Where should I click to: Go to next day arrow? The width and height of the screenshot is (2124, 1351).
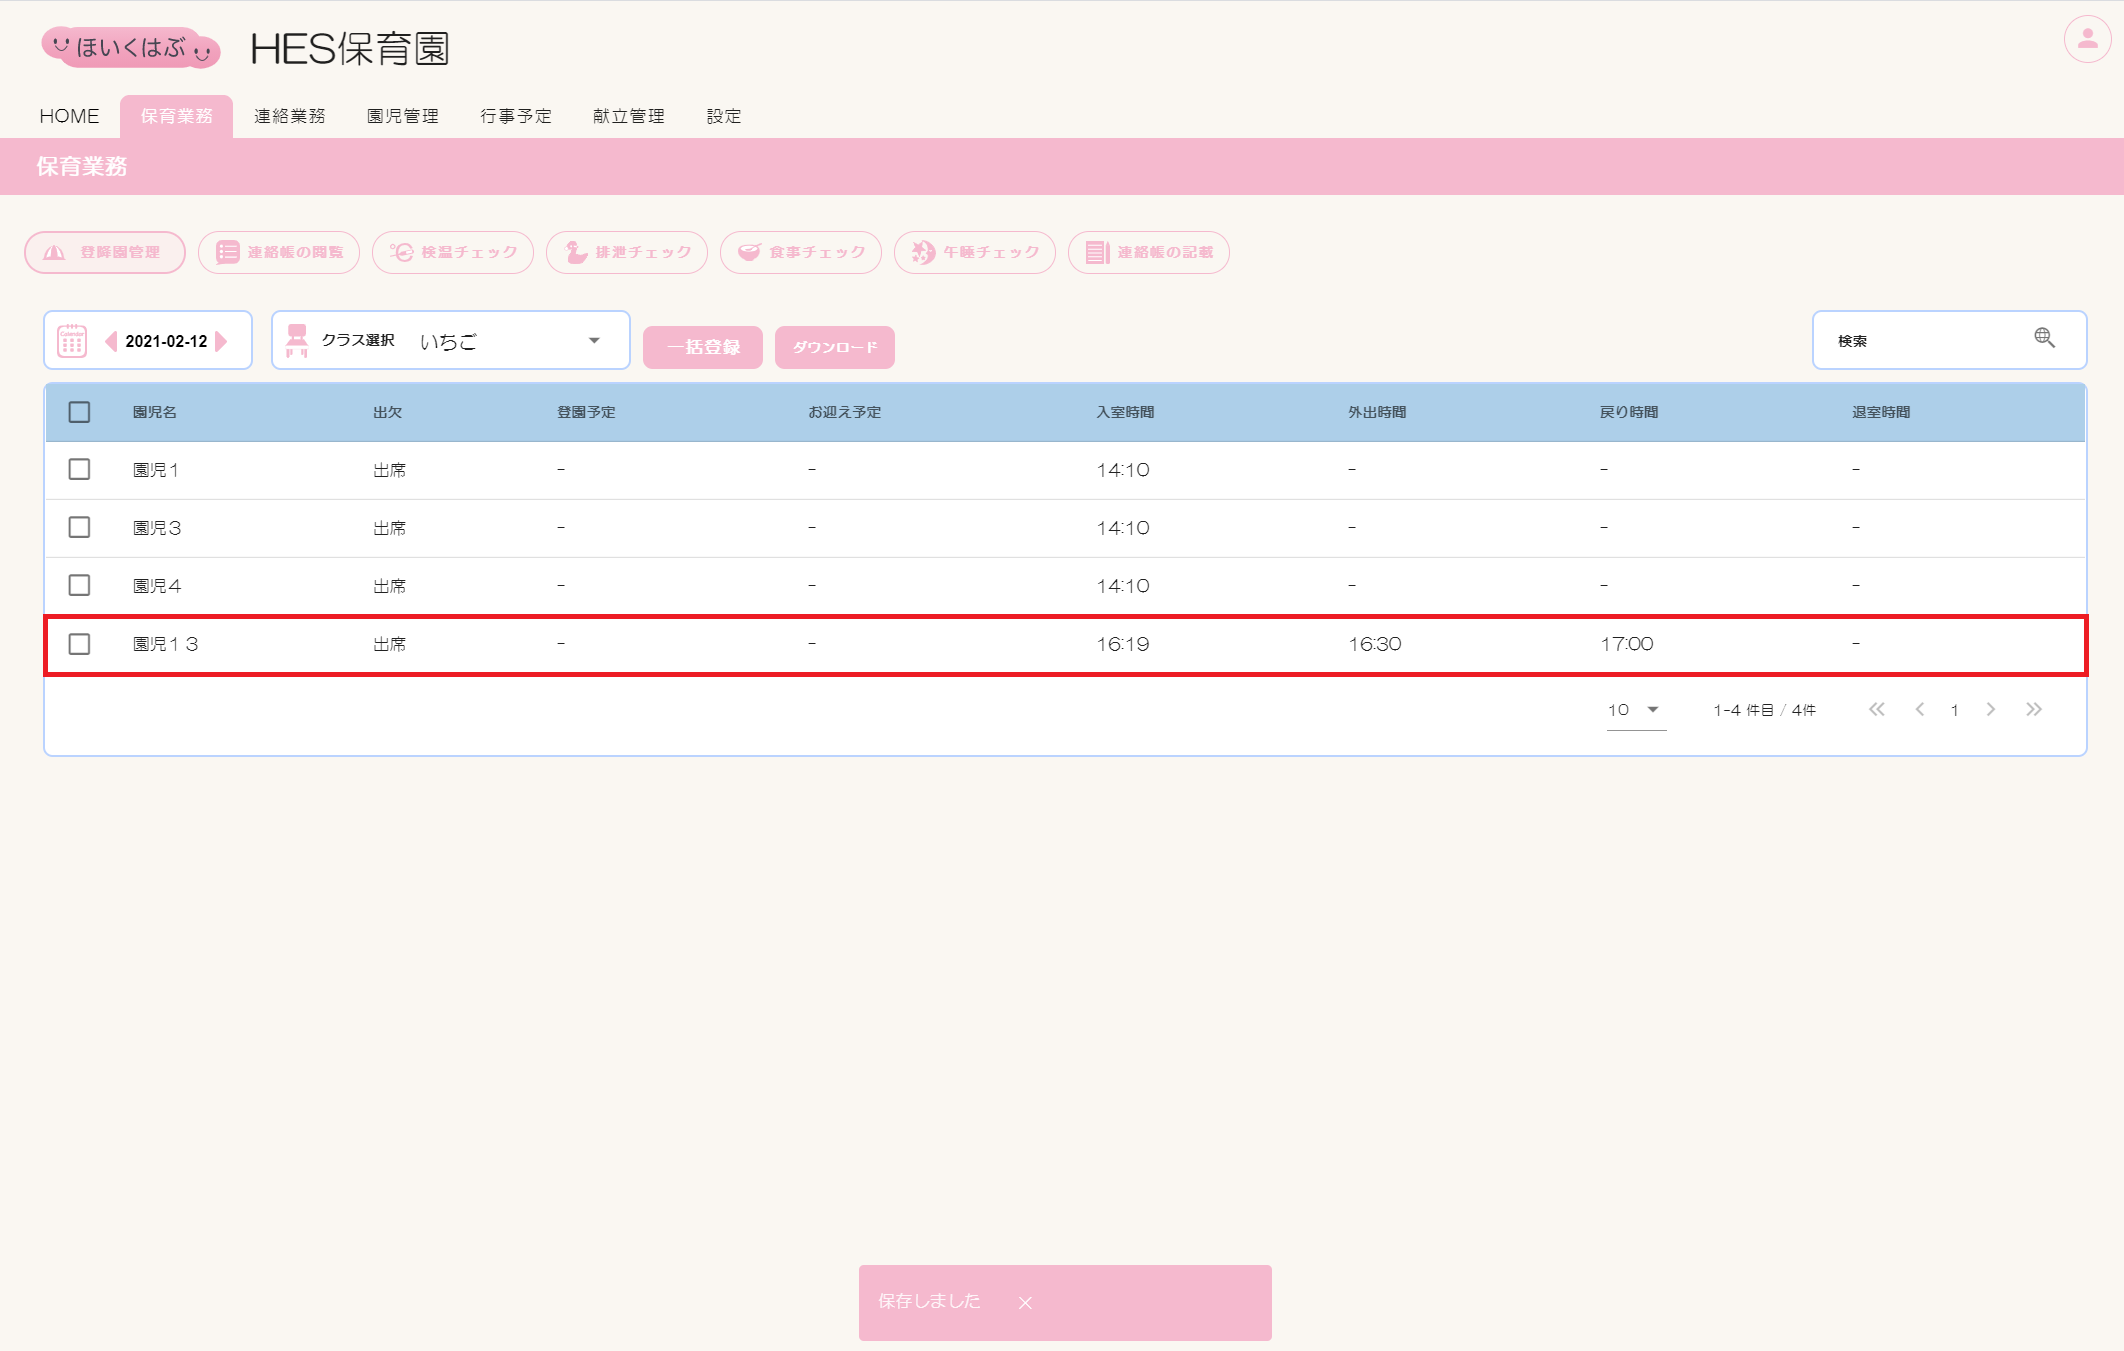click(x=221, y=341)
